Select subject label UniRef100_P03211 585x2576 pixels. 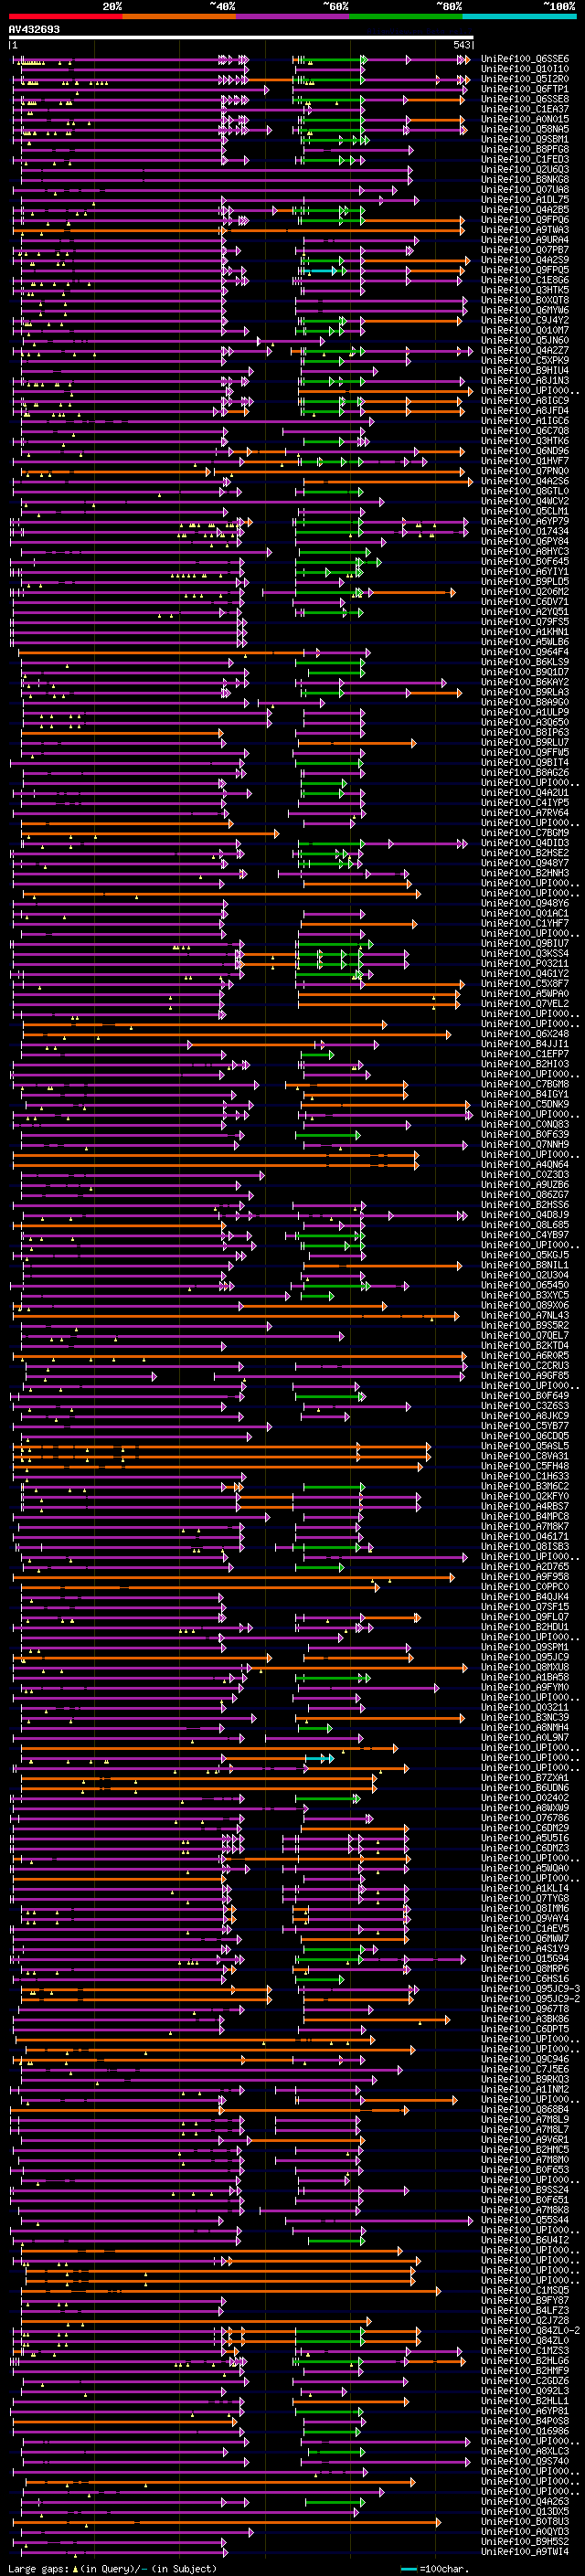pos(525,963)
